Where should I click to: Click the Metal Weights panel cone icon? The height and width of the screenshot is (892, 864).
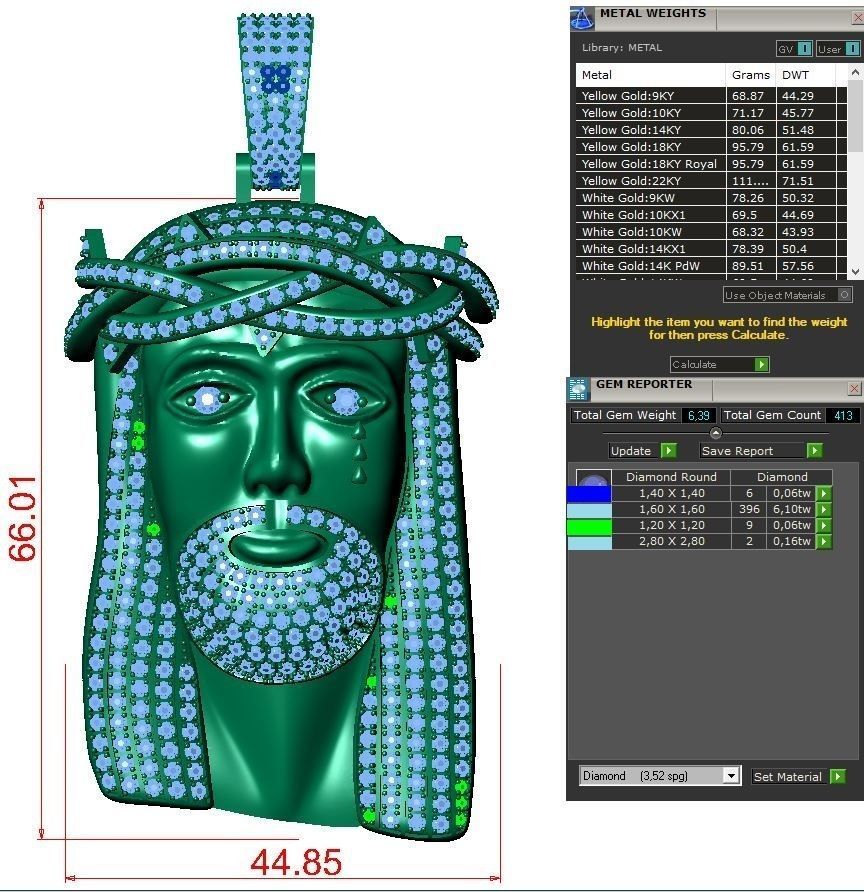[582, 18]
